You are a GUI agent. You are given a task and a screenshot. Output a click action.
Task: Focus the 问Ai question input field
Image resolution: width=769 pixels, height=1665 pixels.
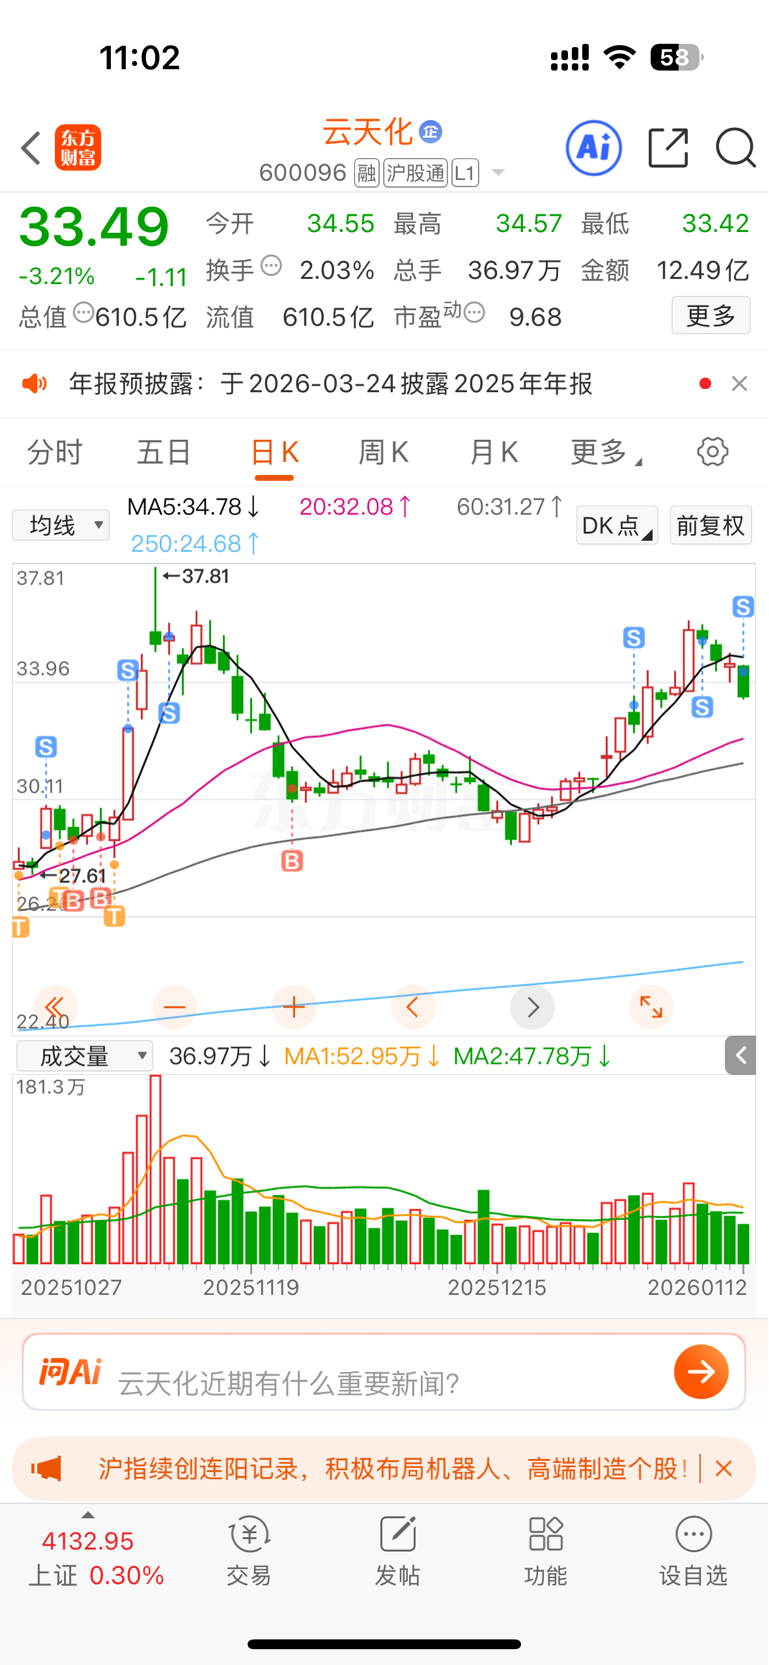[x=384, y=1372]
